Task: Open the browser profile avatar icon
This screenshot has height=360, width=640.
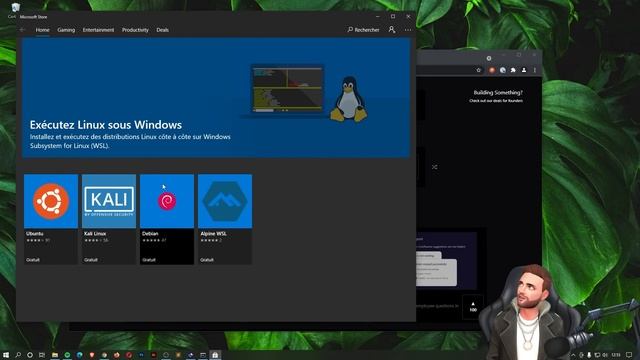Action: pos(524,70)
